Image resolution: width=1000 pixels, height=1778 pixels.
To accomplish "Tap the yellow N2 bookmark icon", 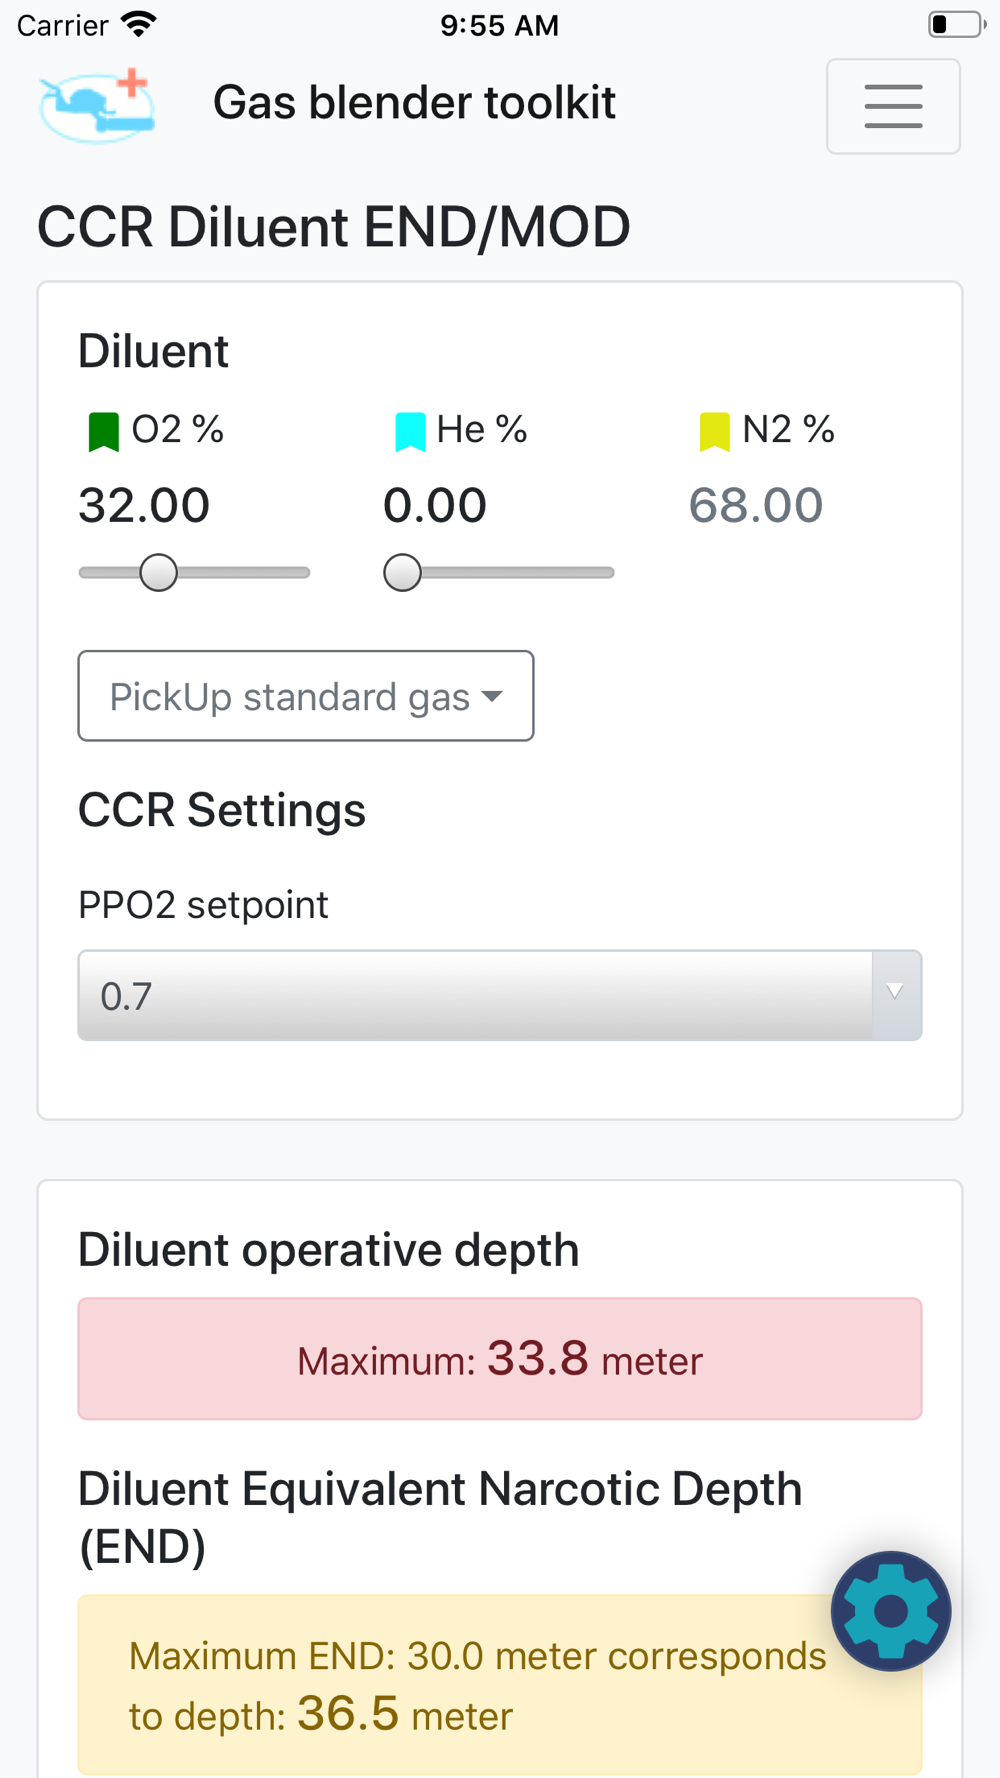I will (x=715, y=432).
